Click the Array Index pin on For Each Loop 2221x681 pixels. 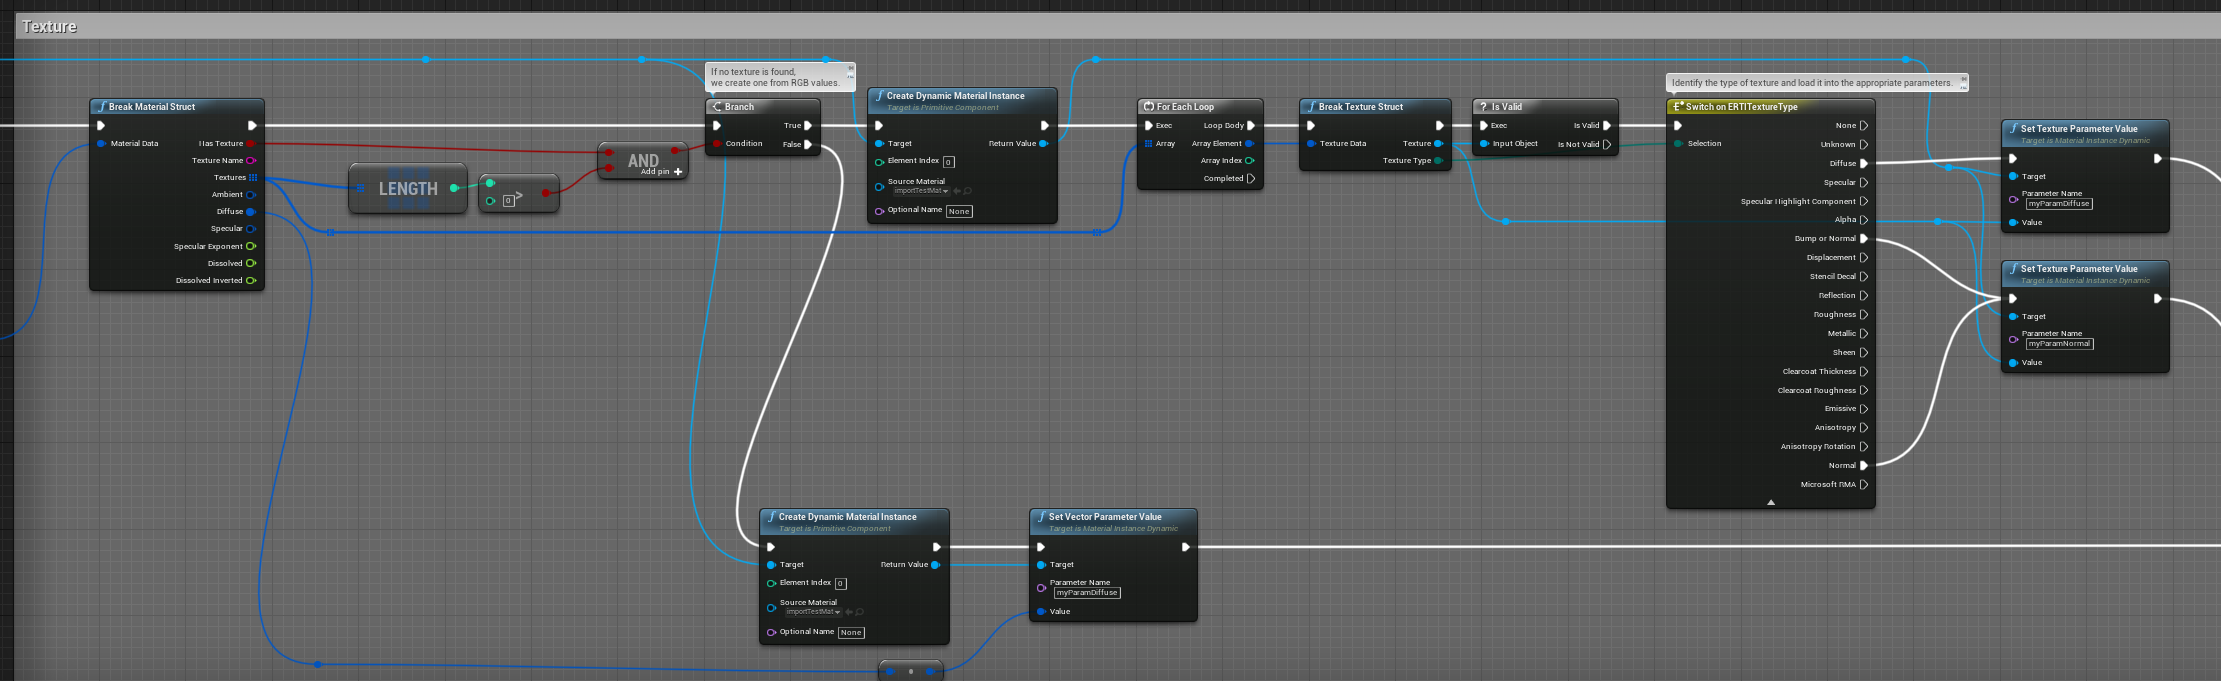[x=1249, y=161]
